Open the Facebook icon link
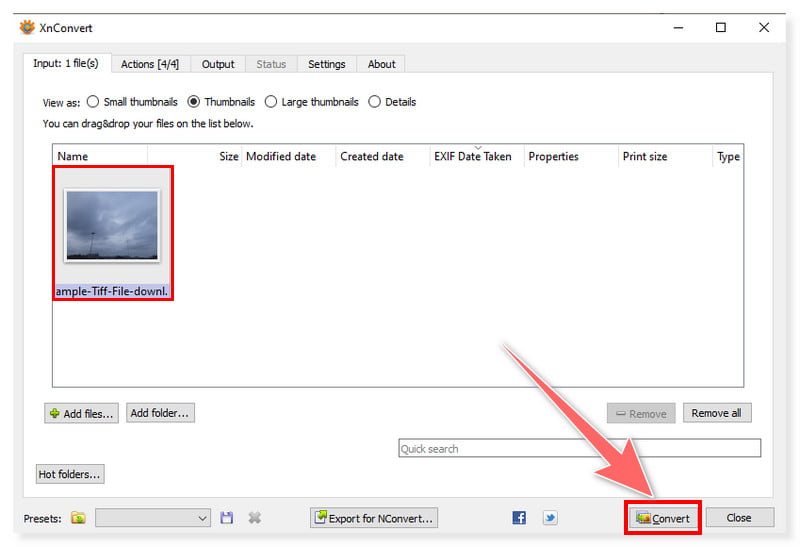 pyautogui.click(x=519, y=518)
